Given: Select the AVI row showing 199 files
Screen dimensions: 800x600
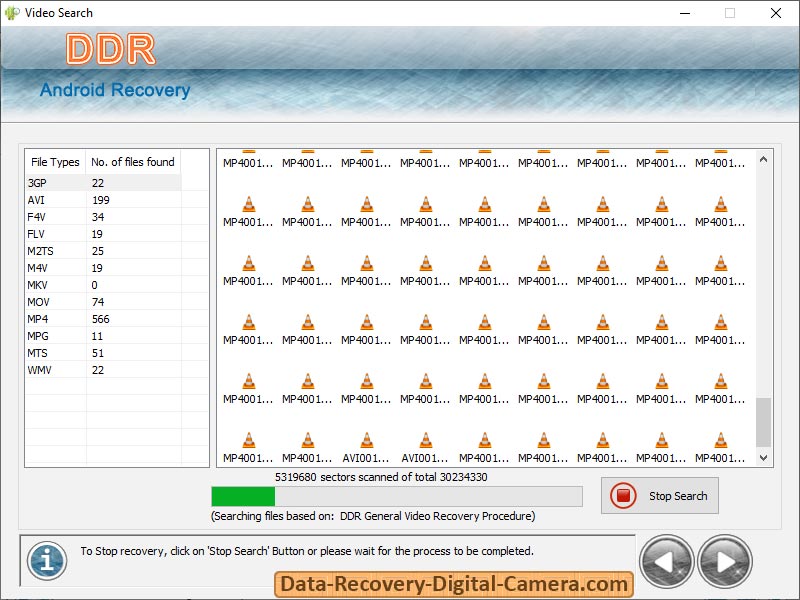Looking at the screenshot, I should (x=60, y=200).
